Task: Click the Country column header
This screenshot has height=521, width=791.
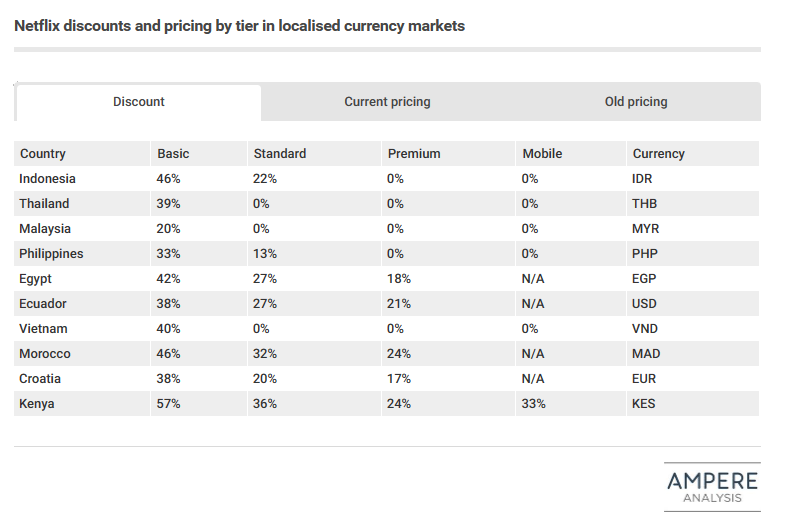Action: [82, 153]
